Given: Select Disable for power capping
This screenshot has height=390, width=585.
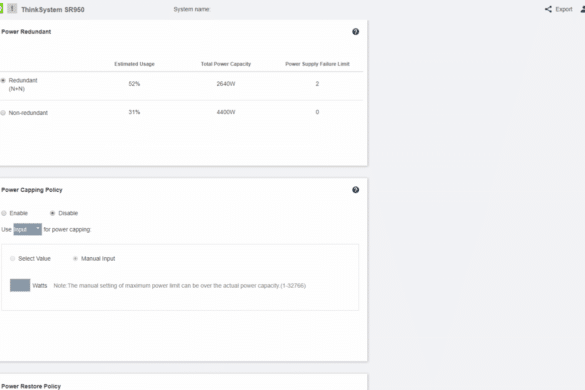Looking at the screenshot, I should pyautogui.click(x=53, y=213).
